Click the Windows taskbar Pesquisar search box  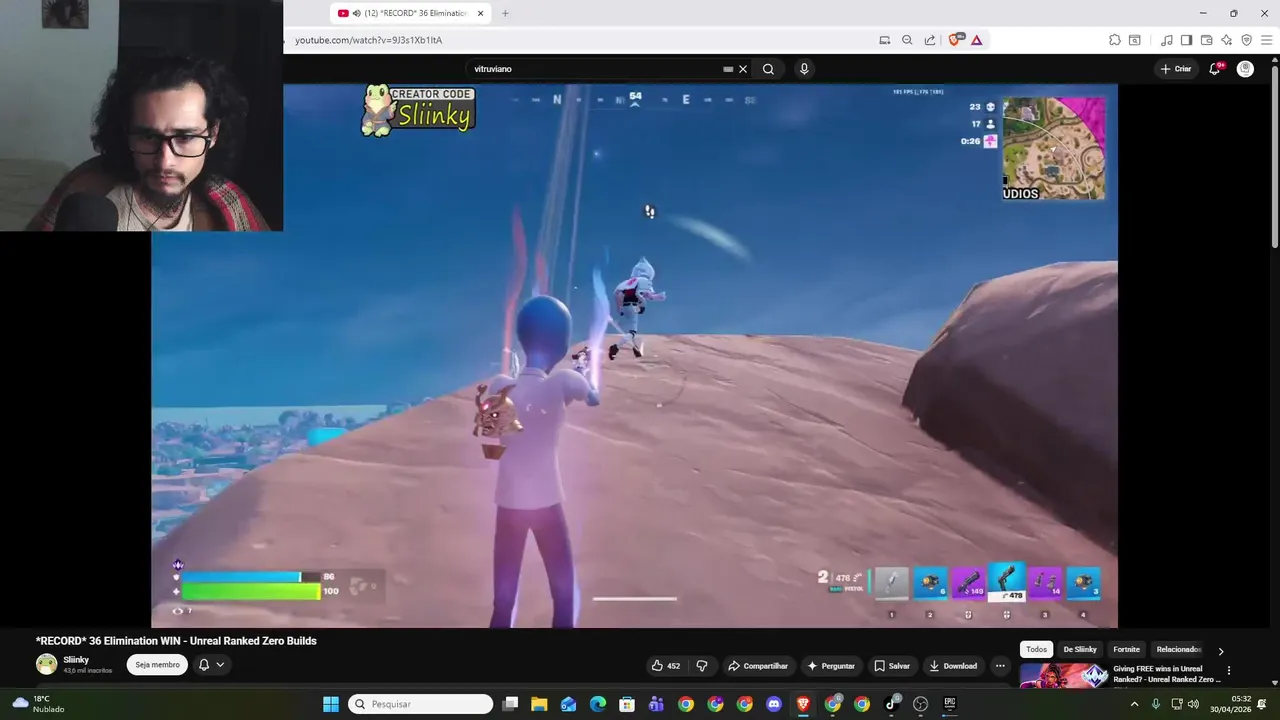[420, 704]
